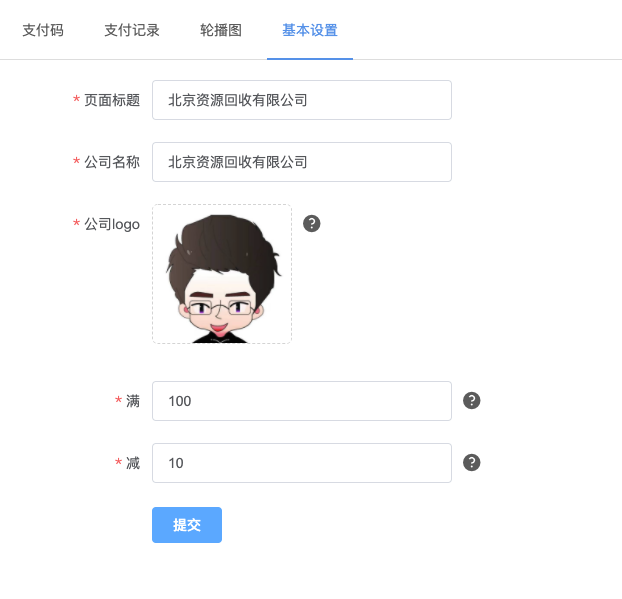The image size is (622, 599).
Task: Click the 公司名称 field label
Action: 112,162
